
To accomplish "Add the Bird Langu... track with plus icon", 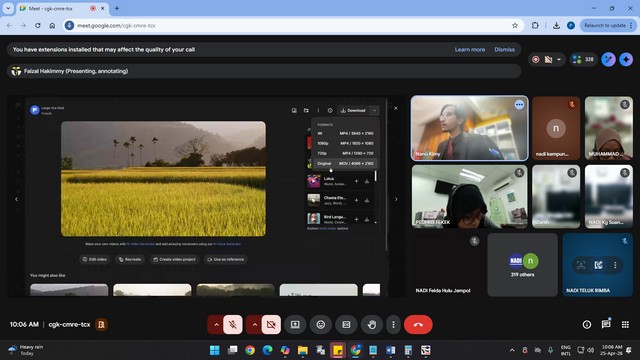I will pos(356,219).
